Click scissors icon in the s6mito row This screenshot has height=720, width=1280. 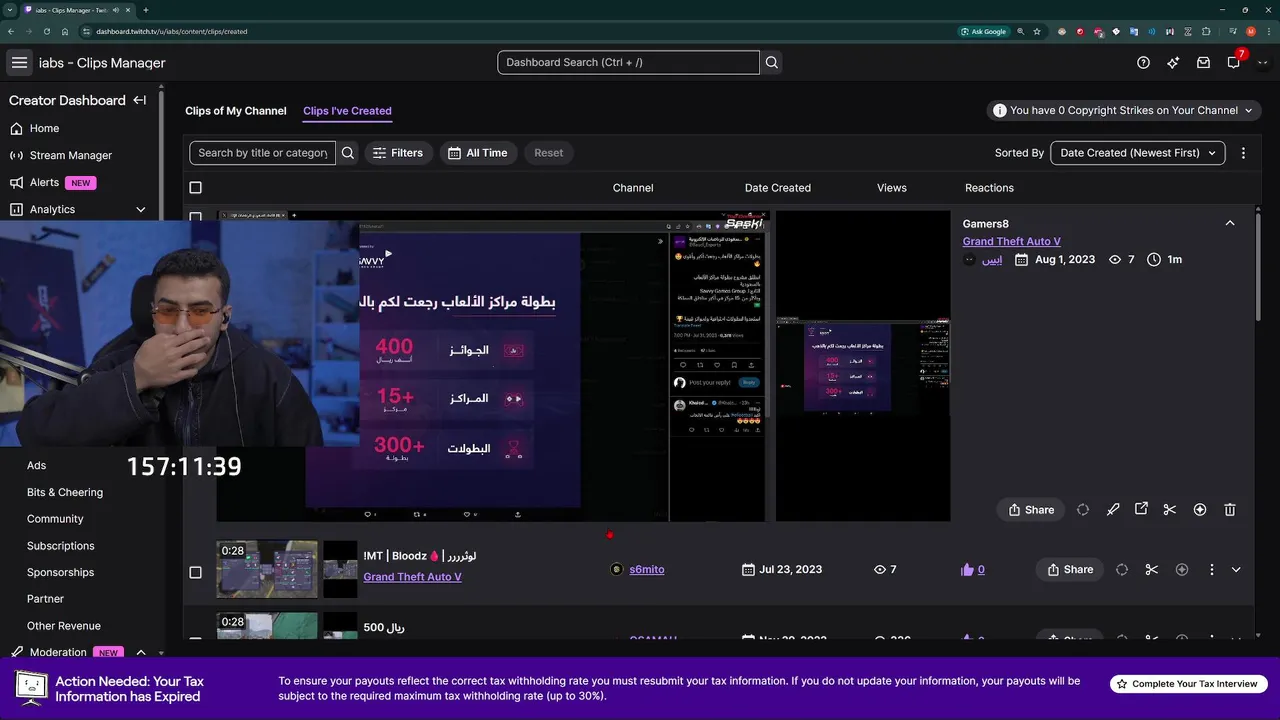point(1152,569)
